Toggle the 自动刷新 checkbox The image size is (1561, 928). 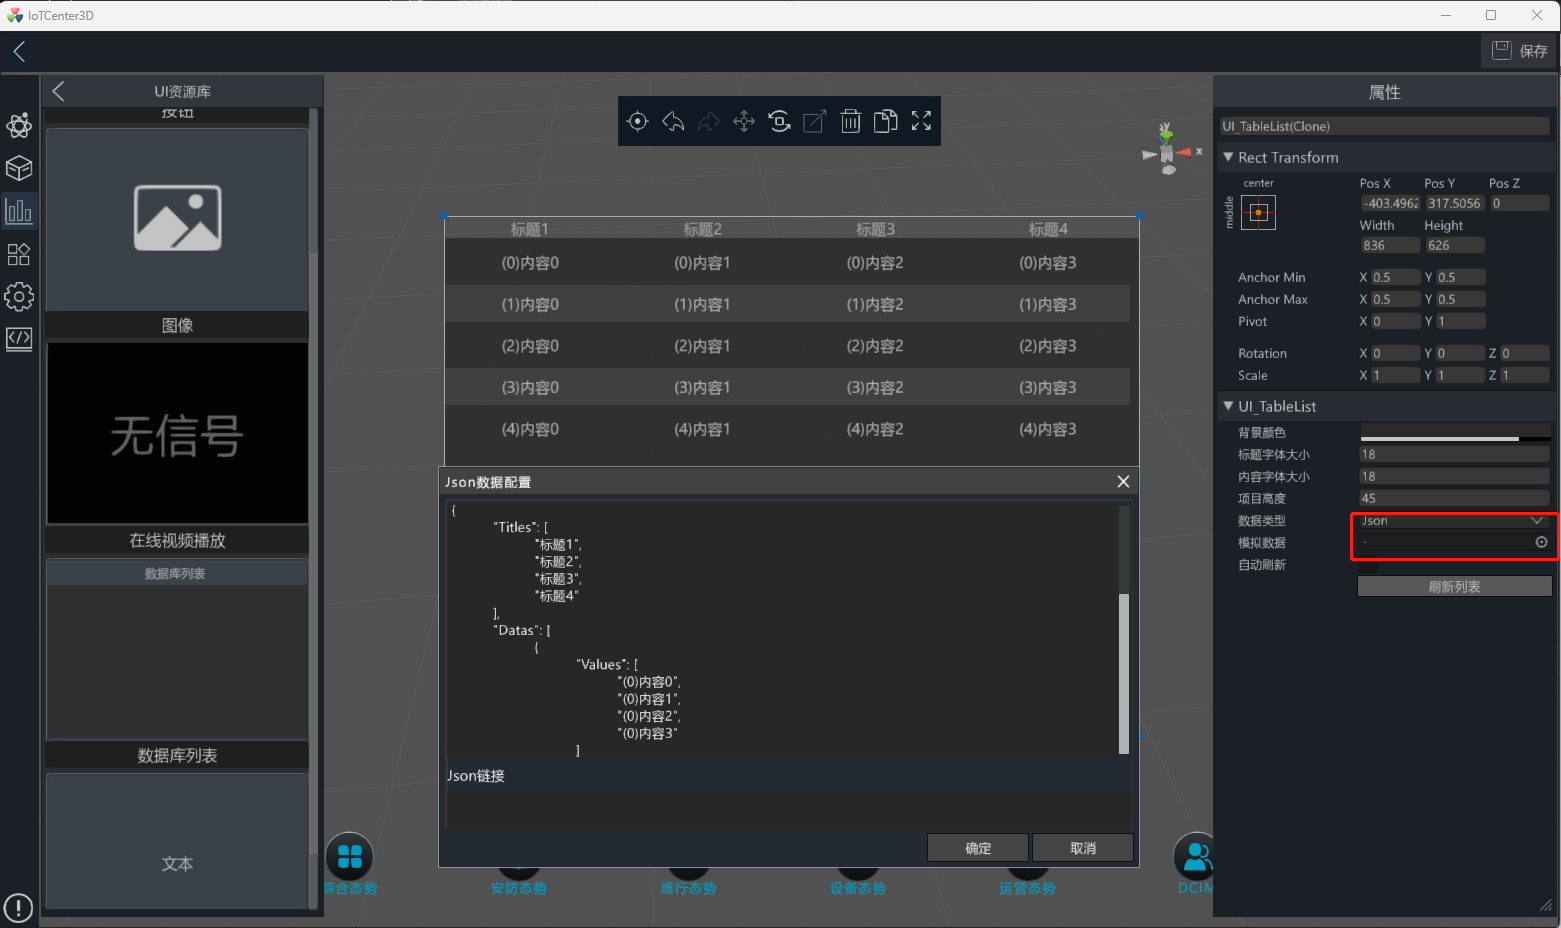[1367, 565]
